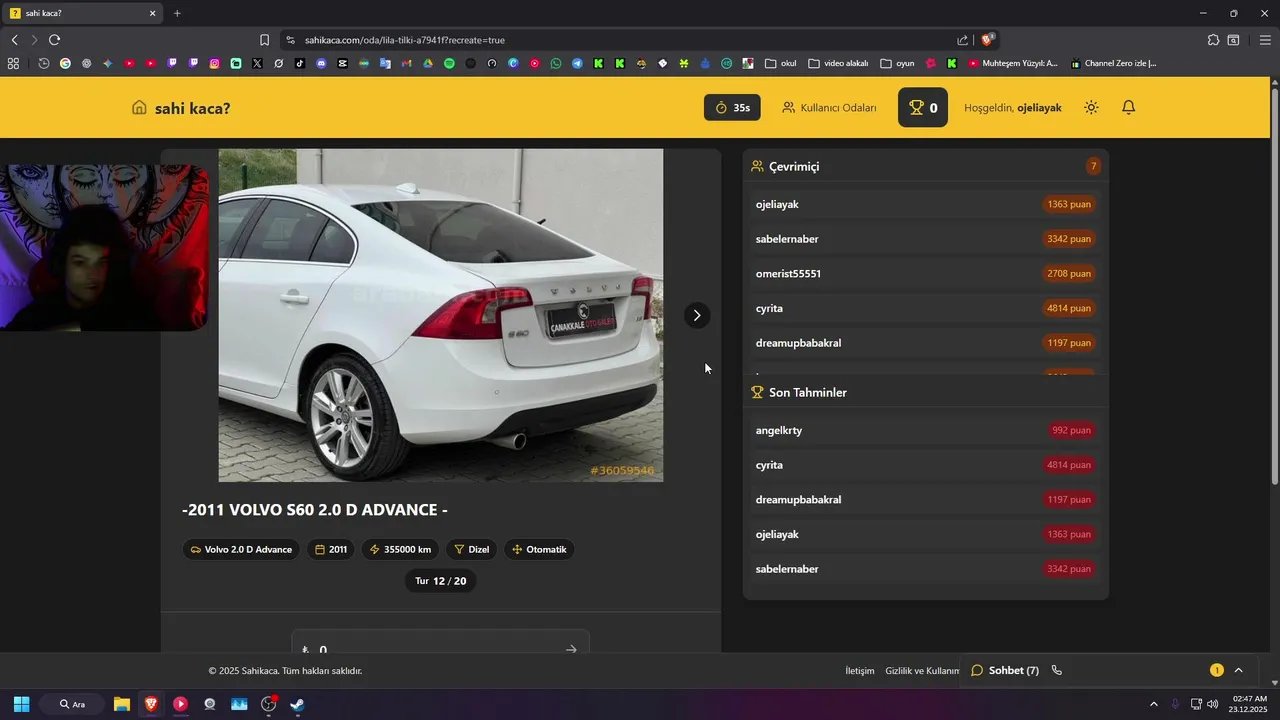Bookmark this page icon
1280x720 pixels.
click(264, 40)
